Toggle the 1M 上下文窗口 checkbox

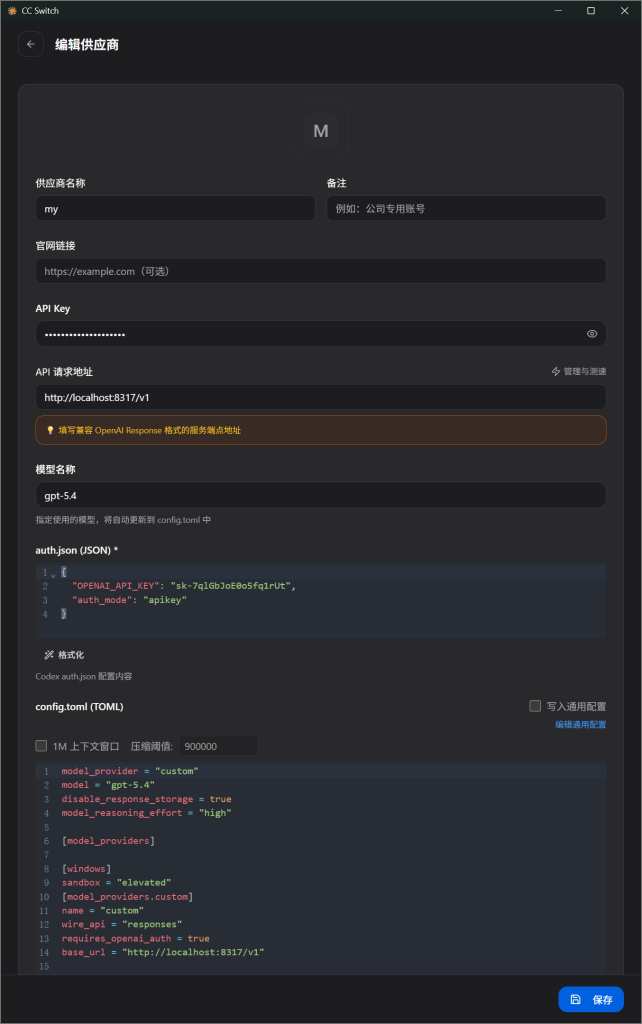click(41, 746)
